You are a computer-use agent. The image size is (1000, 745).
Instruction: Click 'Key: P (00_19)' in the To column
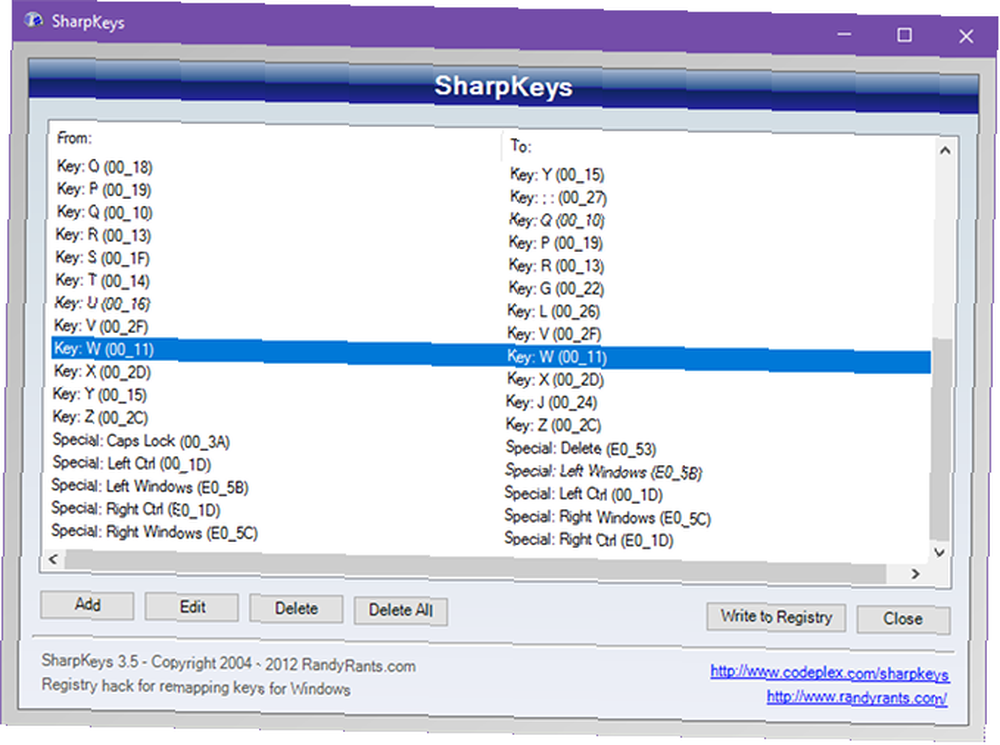click(x=555, y=243)
